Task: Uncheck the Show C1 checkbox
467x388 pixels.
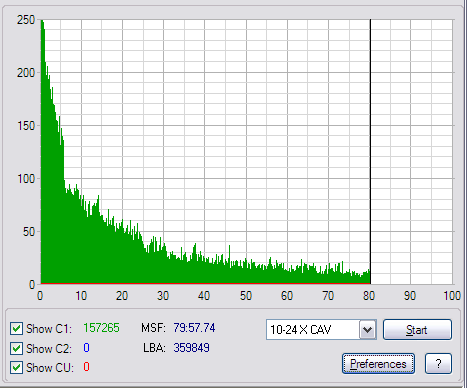Action: [16, 328]
